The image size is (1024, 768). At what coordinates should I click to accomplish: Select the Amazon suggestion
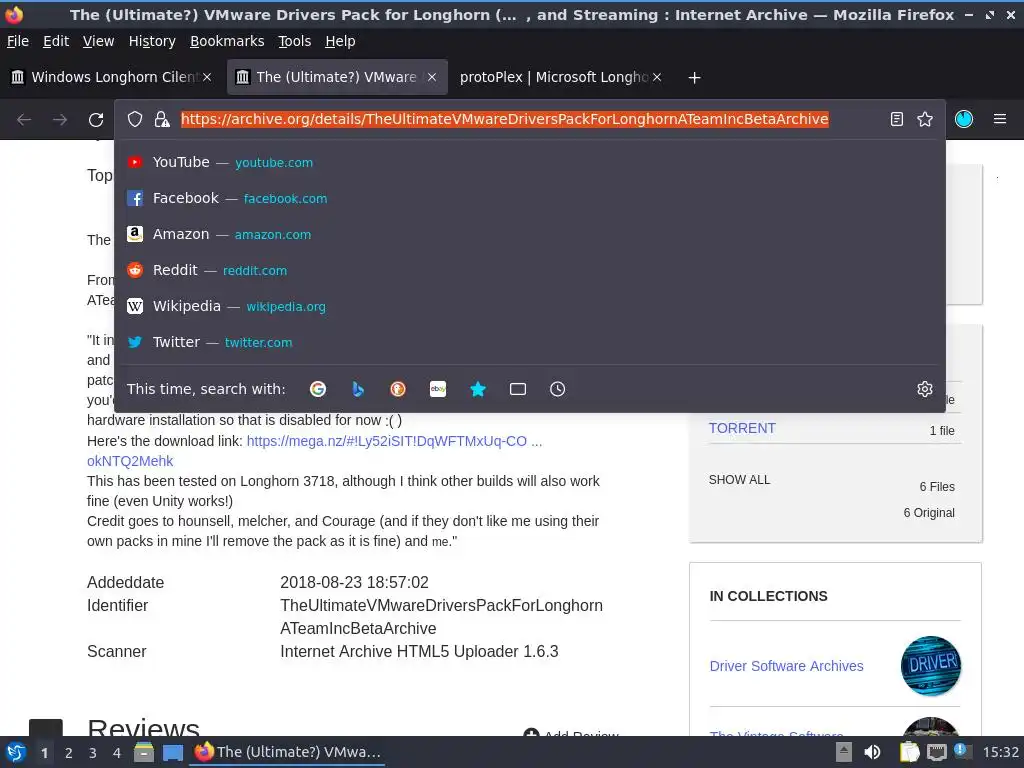point(530,234)
